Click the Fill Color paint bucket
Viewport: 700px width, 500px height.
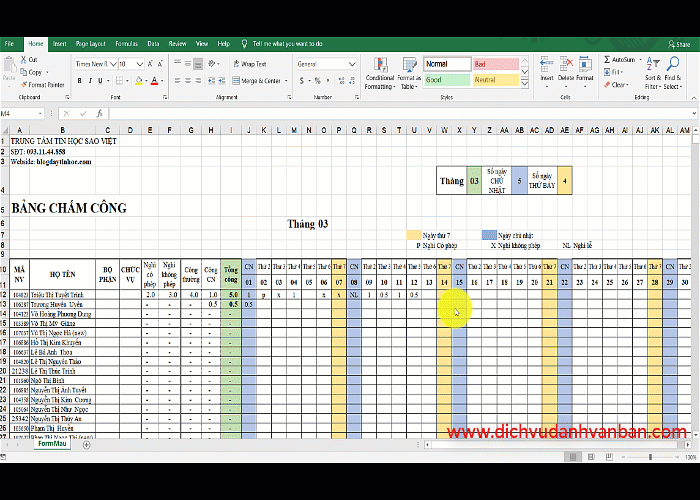coord(138,81)
